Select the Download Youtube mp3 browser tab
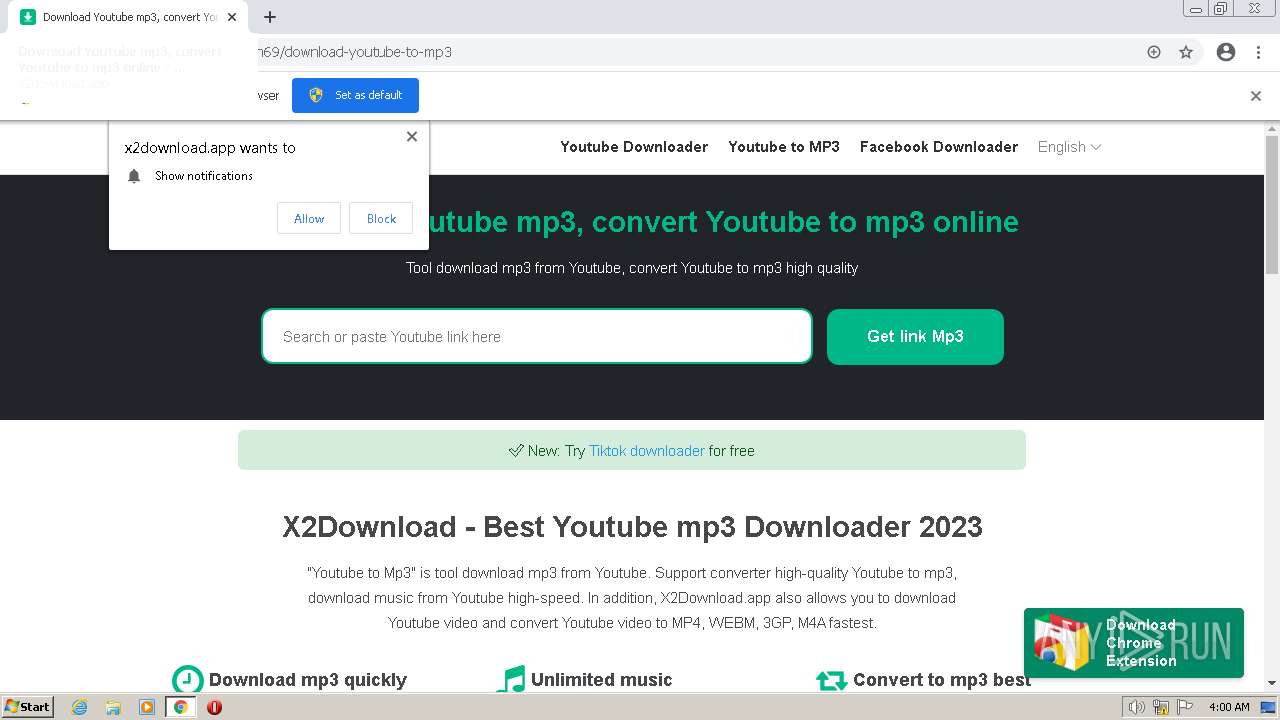The height and width of the screenshot is (720, 1280). [130, 17]
